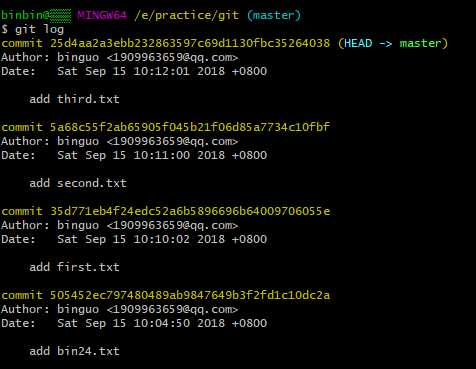Click the green master branch label
Viewport: 476px width, 369px height.
tap(421, 43)
